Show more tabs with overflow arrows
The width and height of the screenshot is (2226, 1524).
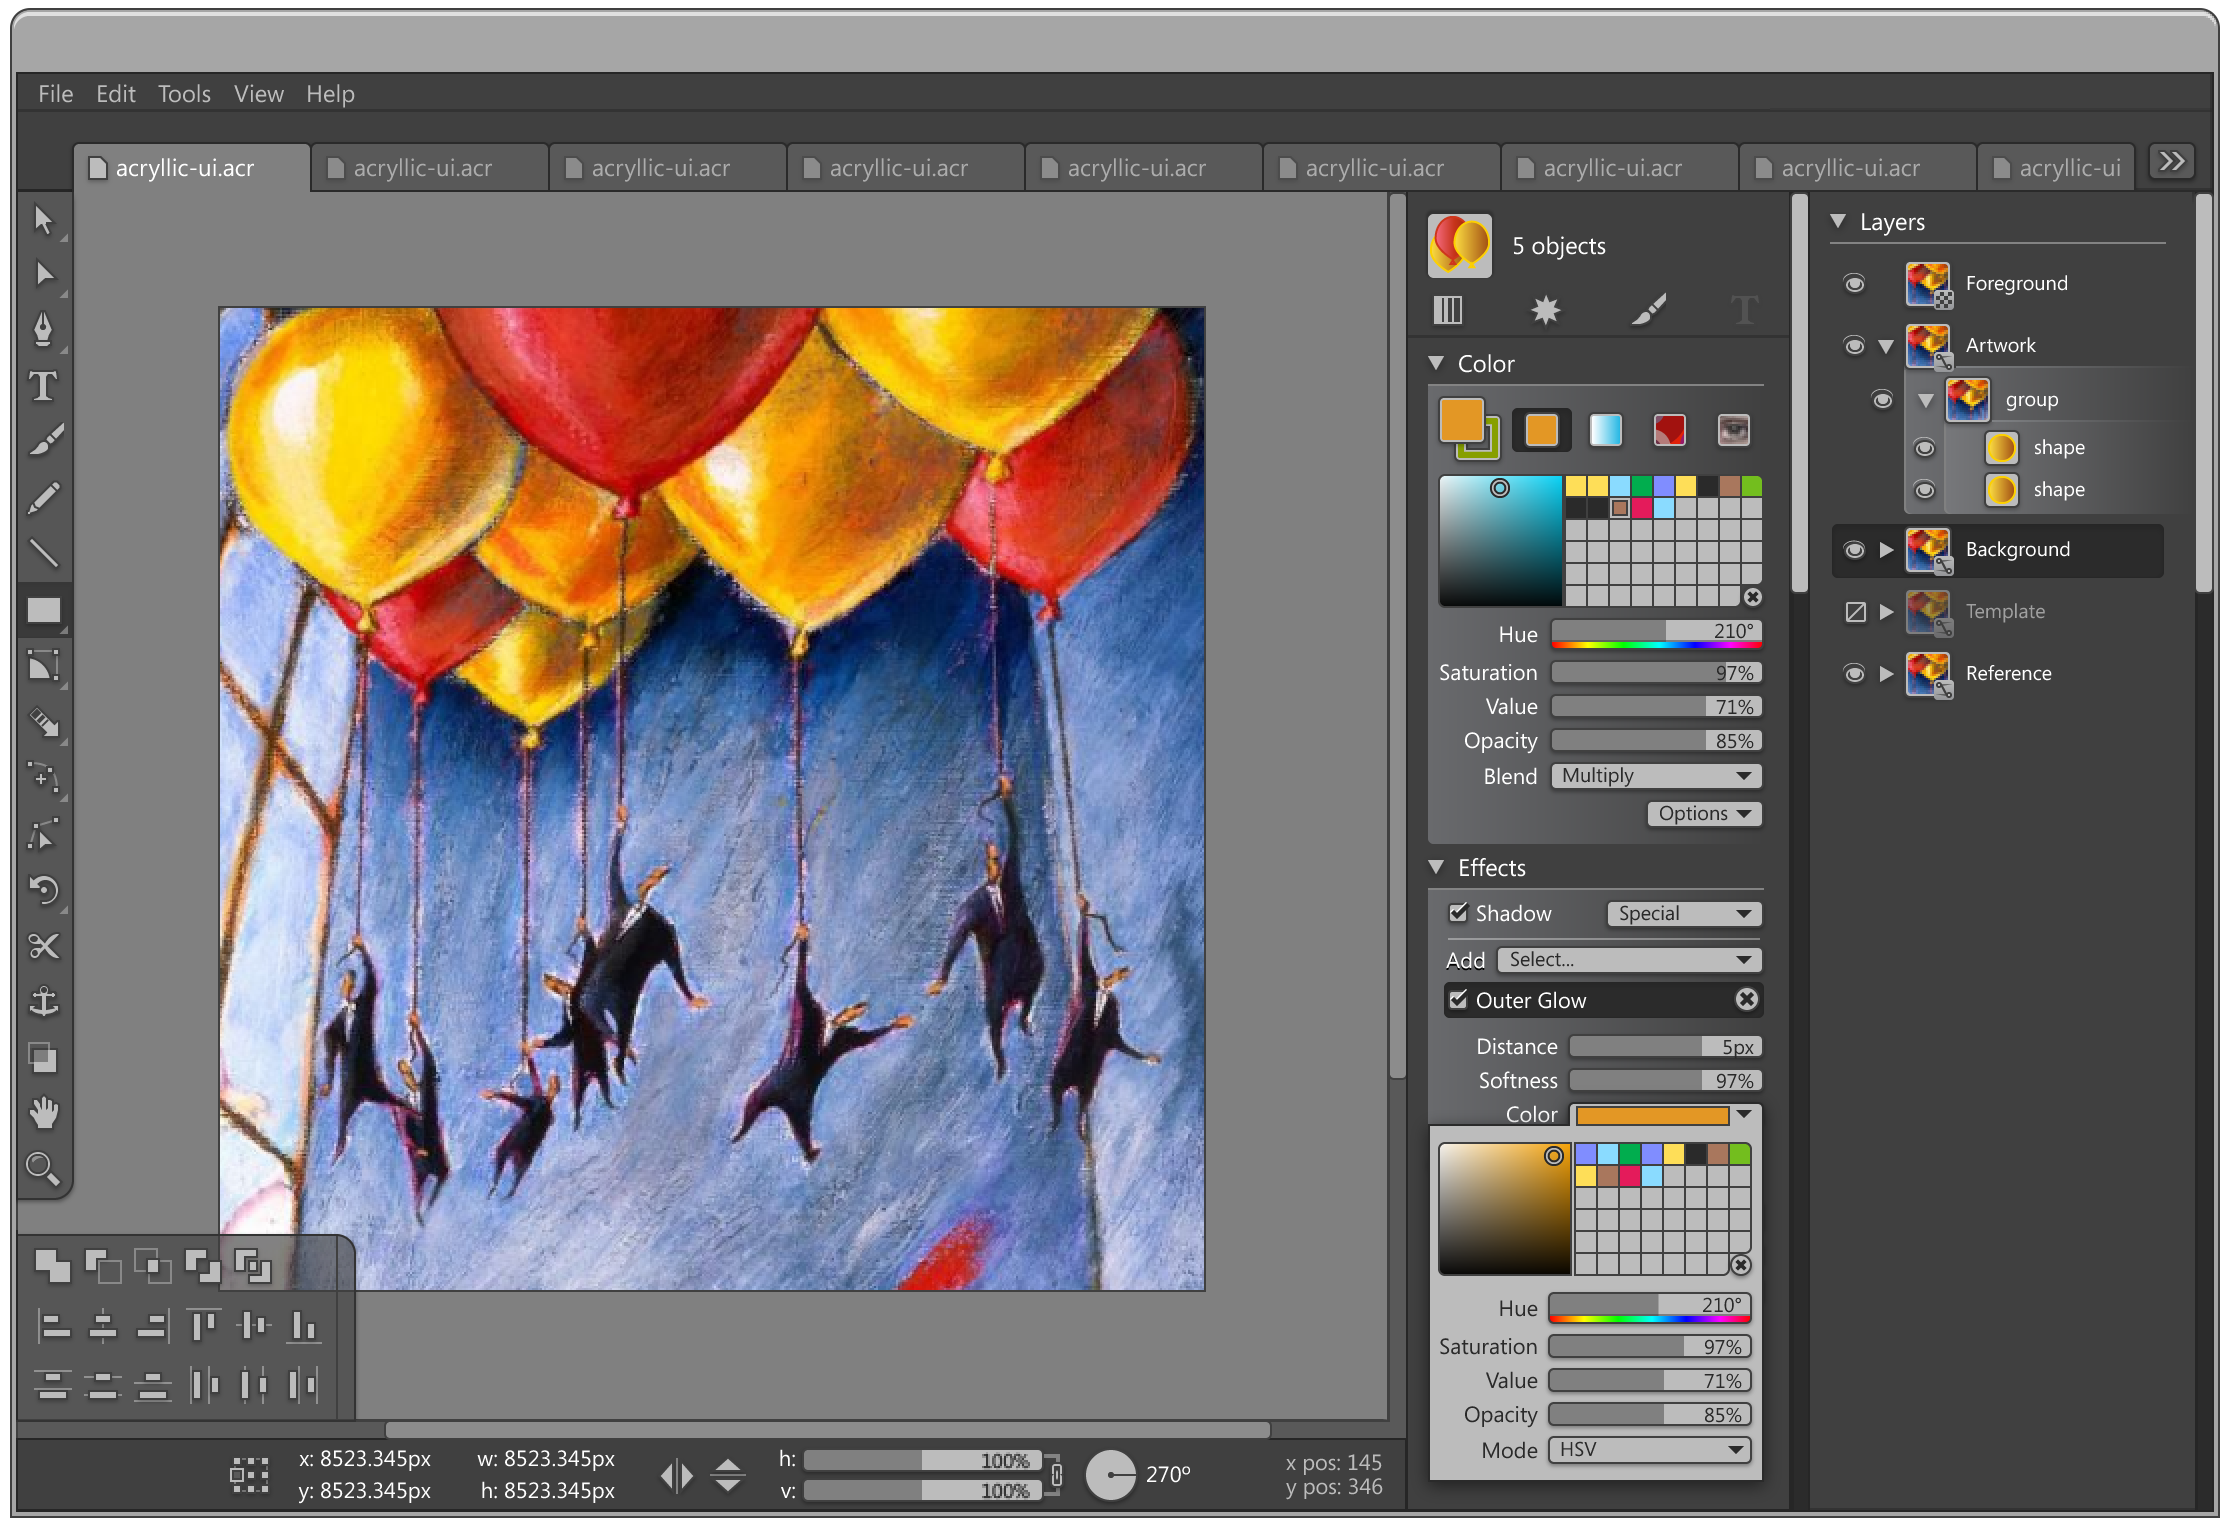click(x=2172, y=162)
